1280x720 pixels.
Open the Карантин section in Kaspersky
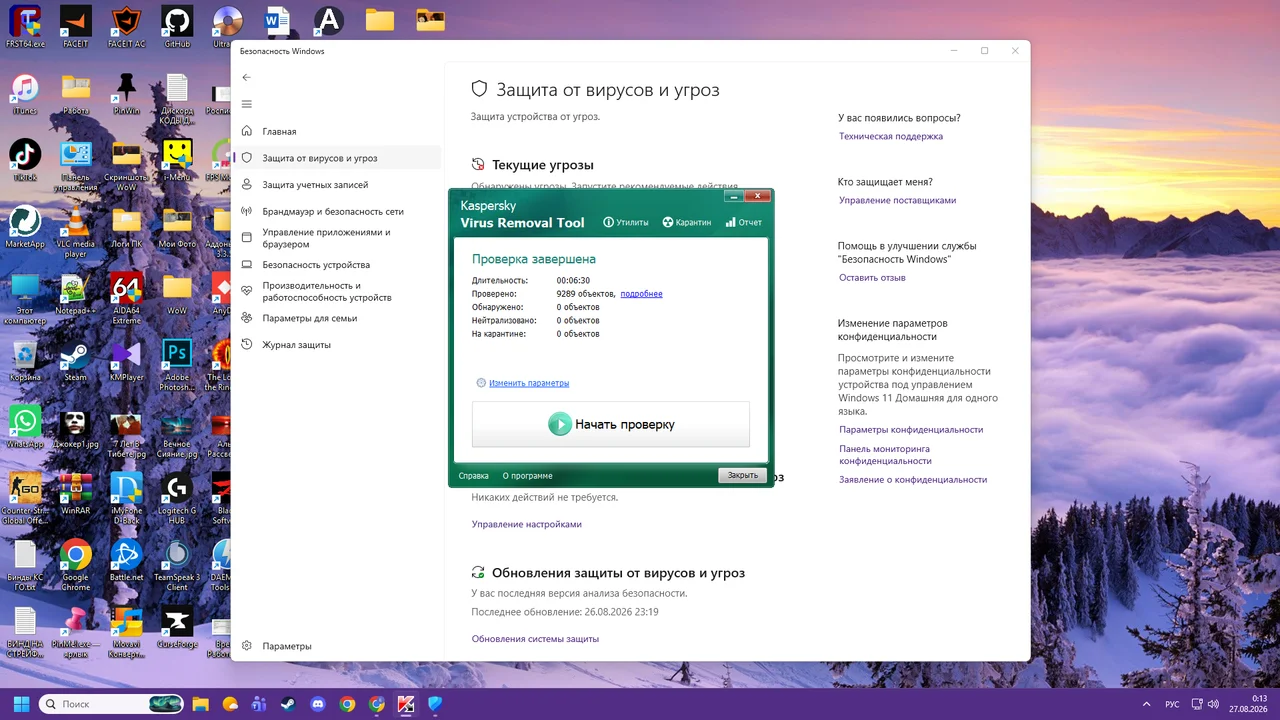[x=687, y=223]
